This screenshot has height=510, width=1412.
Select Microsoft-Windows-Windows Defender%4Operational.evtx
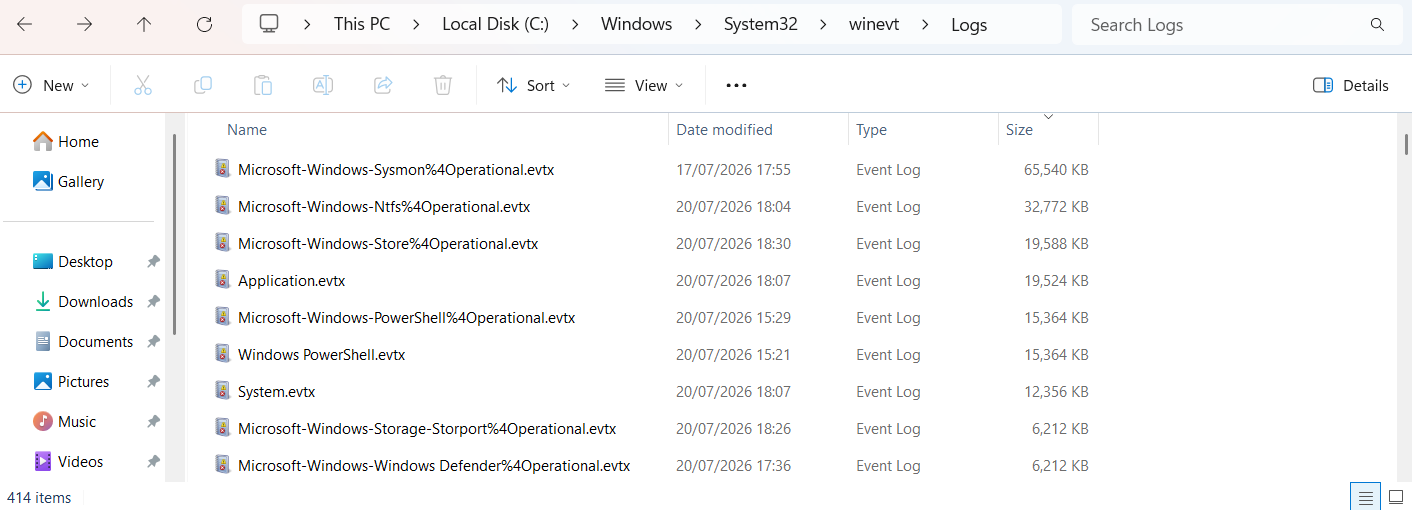coord(433,465)
